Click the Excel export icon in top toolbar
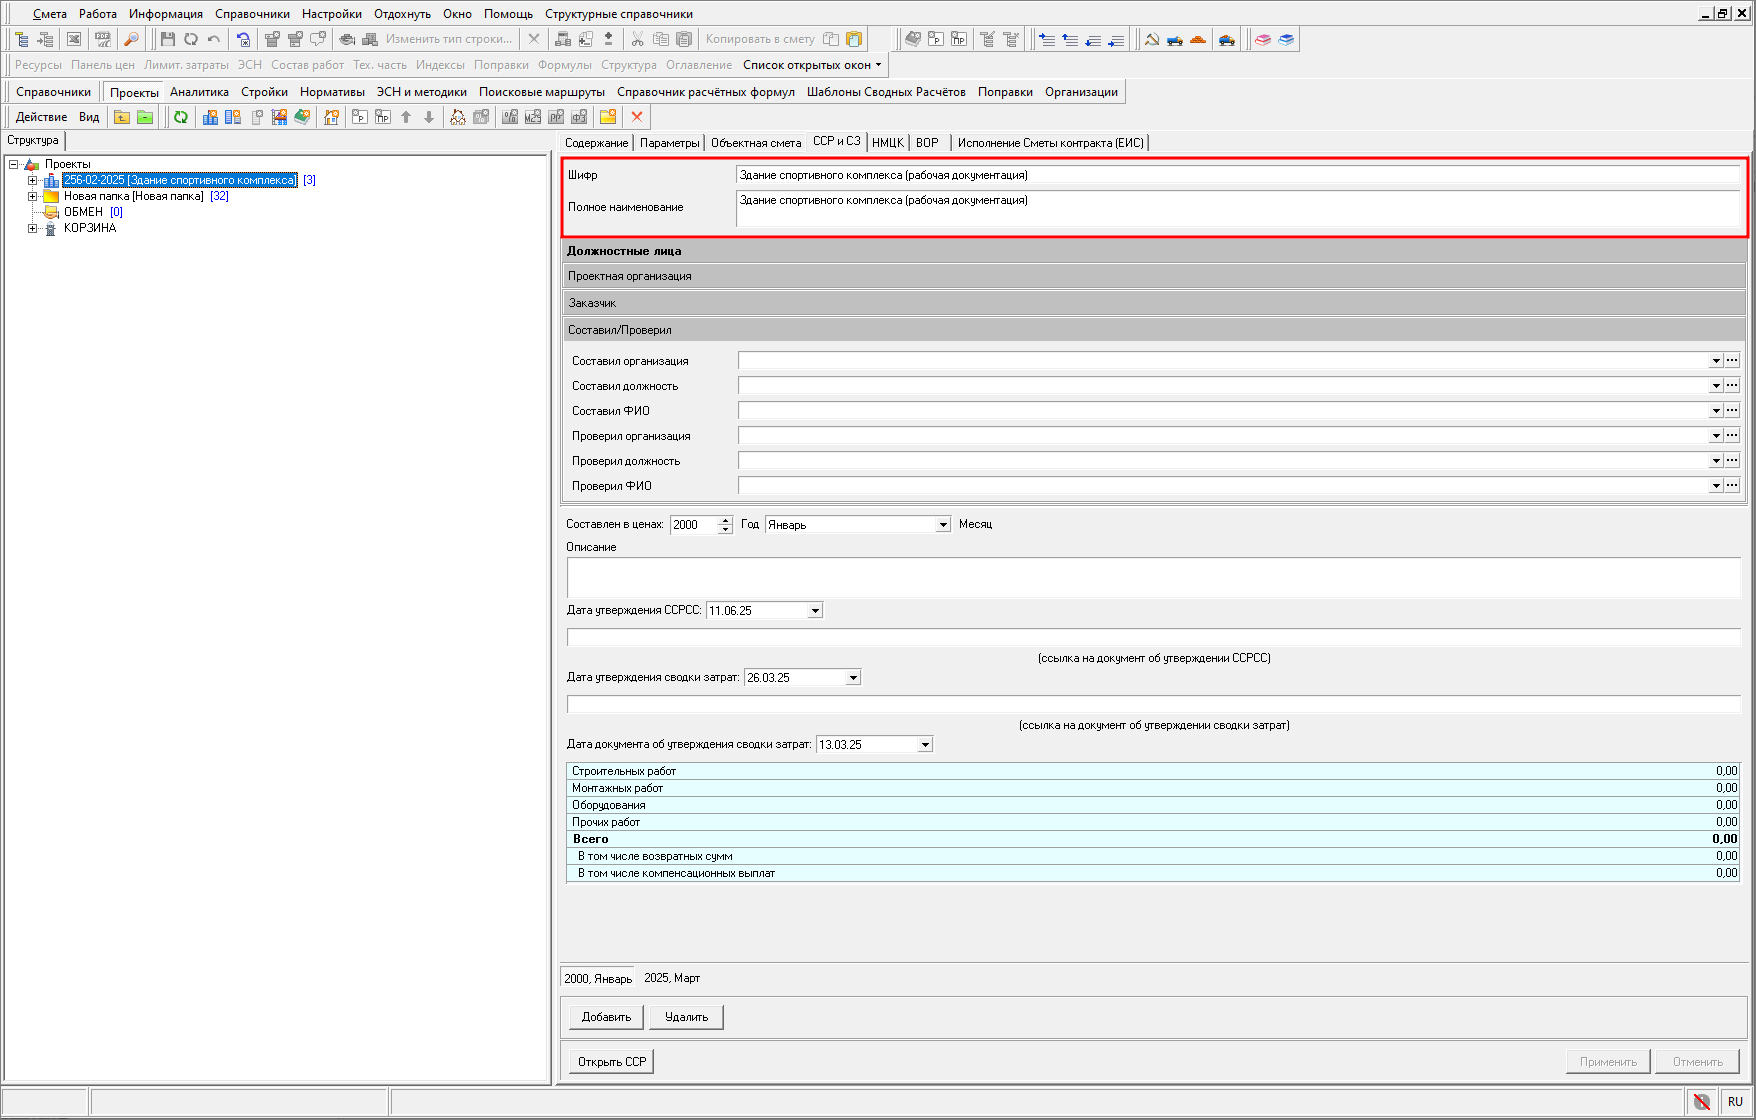The image size is (1756, 1120). [74, 39]
